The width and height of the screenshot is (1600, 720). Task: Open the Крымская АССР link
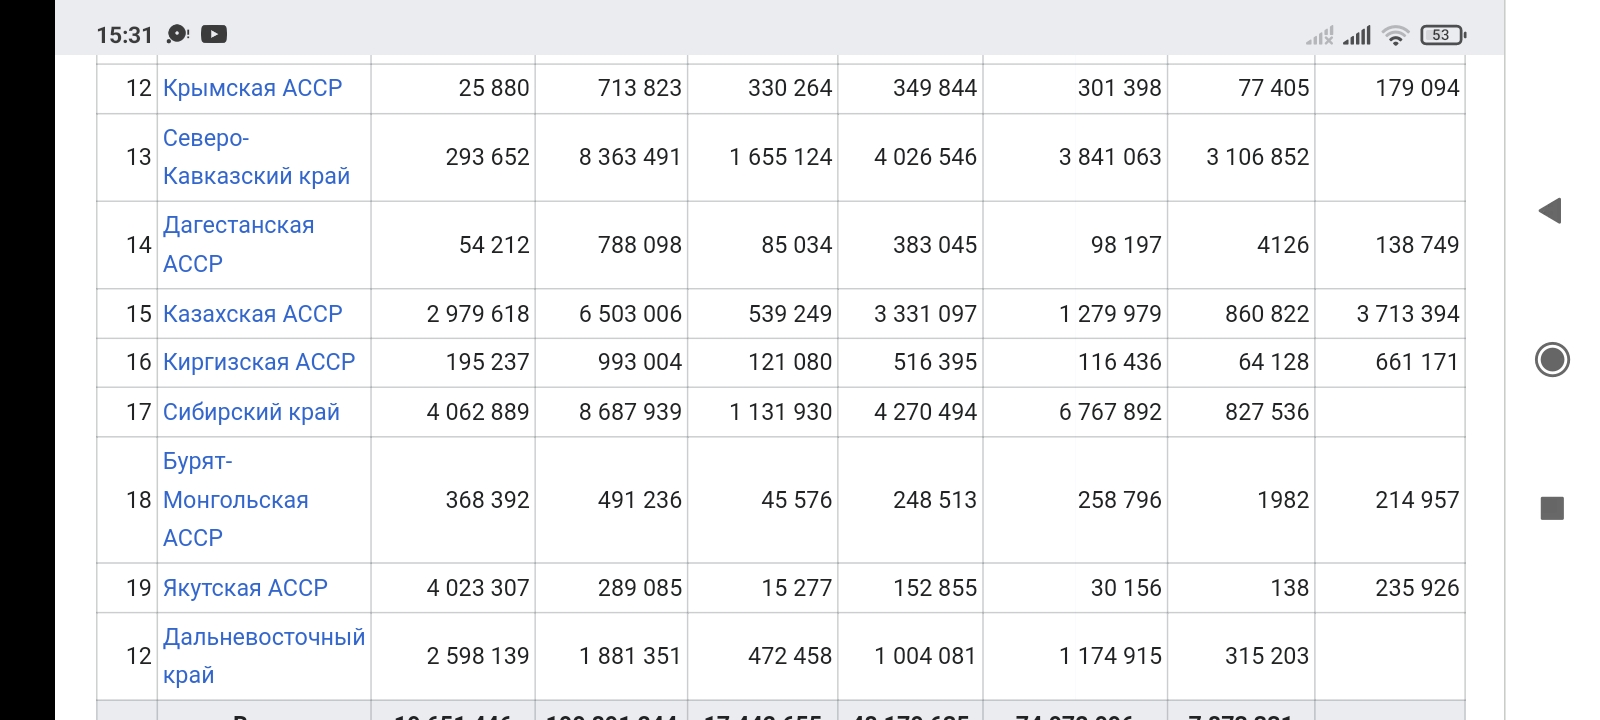[x=252, y=88]
